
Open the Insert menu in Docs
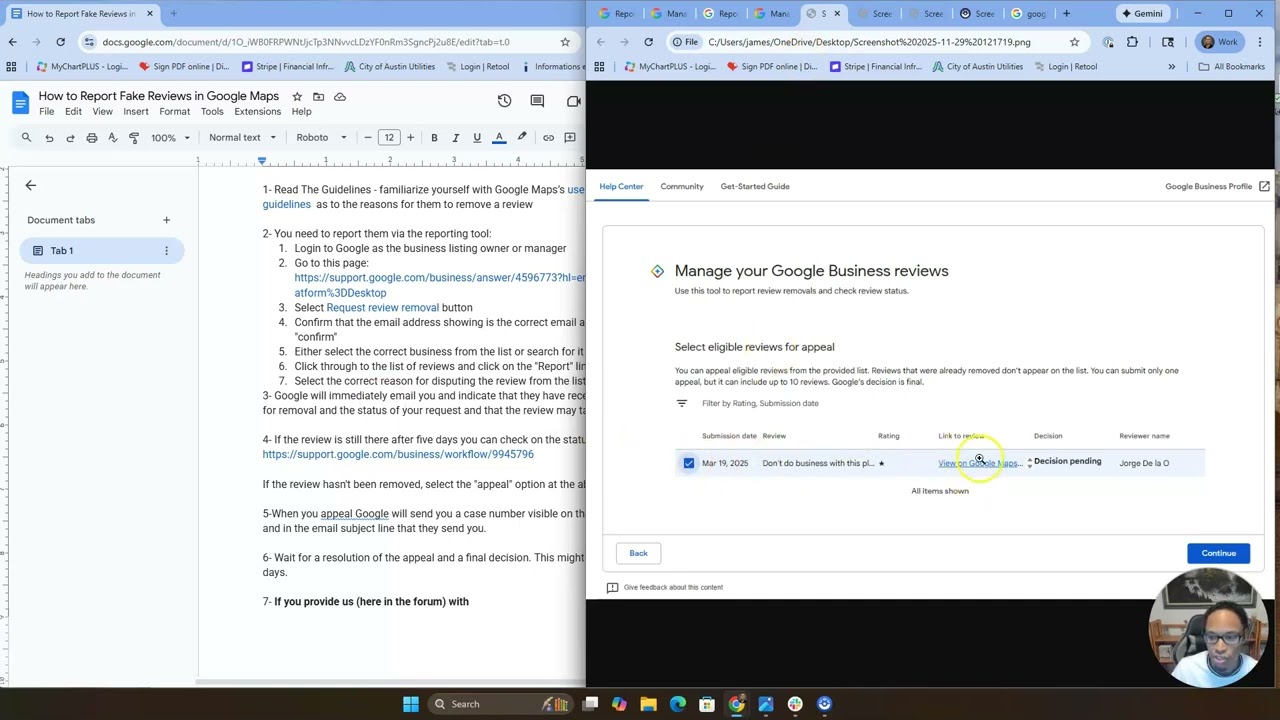tap(136, 112)
